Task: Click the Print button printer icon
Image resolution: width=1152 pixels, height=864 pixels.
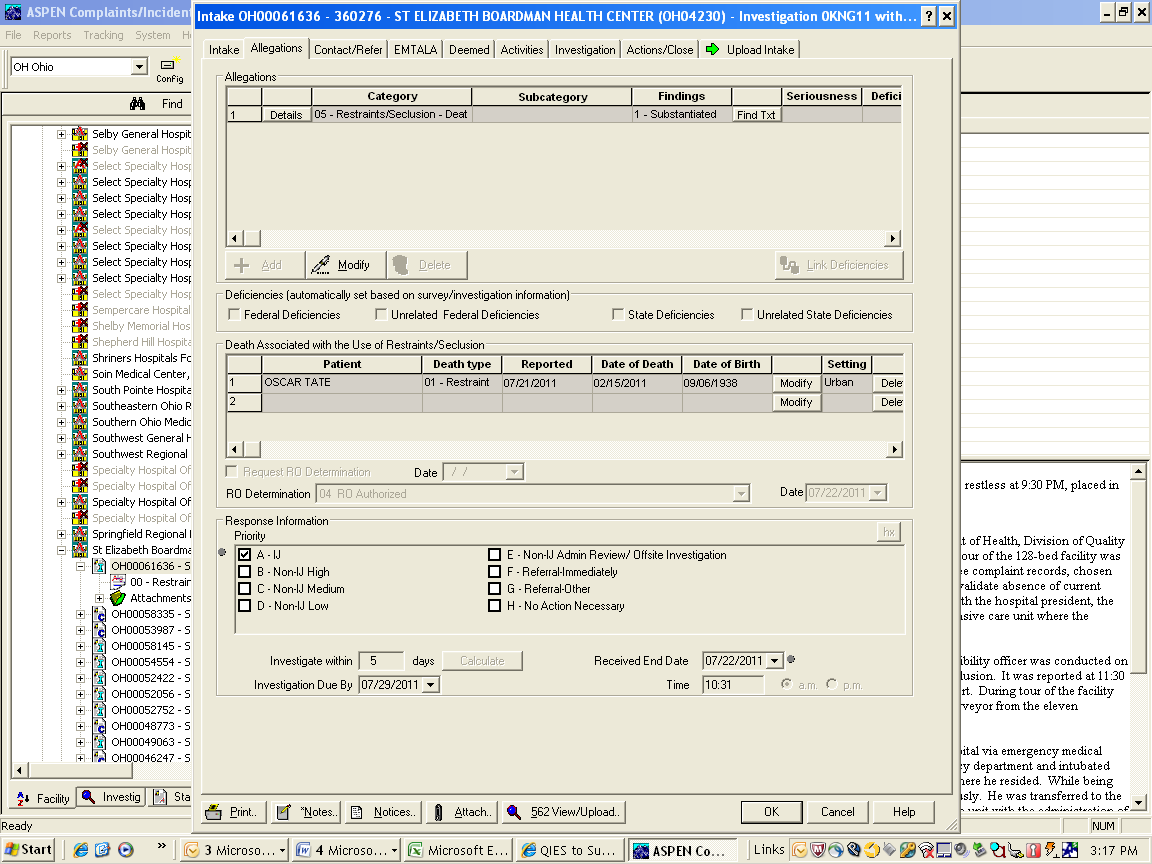Action: click(214, 812)
